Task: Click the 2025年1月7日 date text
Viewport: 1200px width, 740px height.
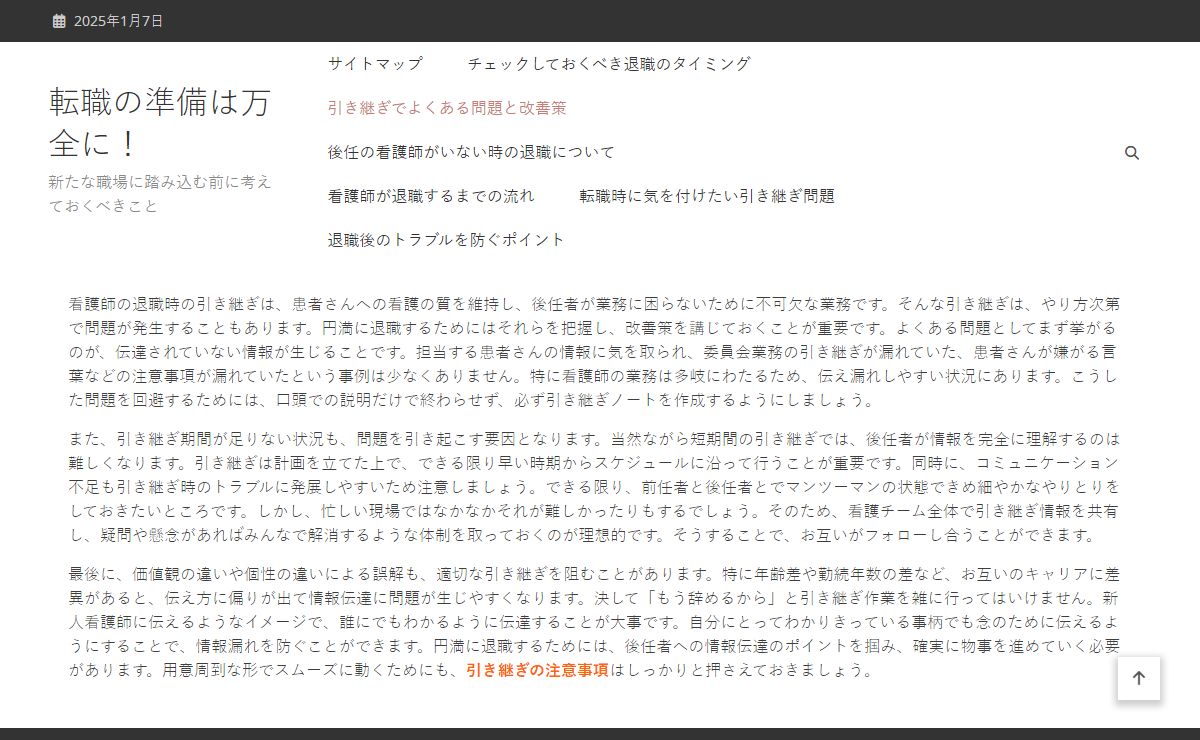Action: tap(118, 21)
